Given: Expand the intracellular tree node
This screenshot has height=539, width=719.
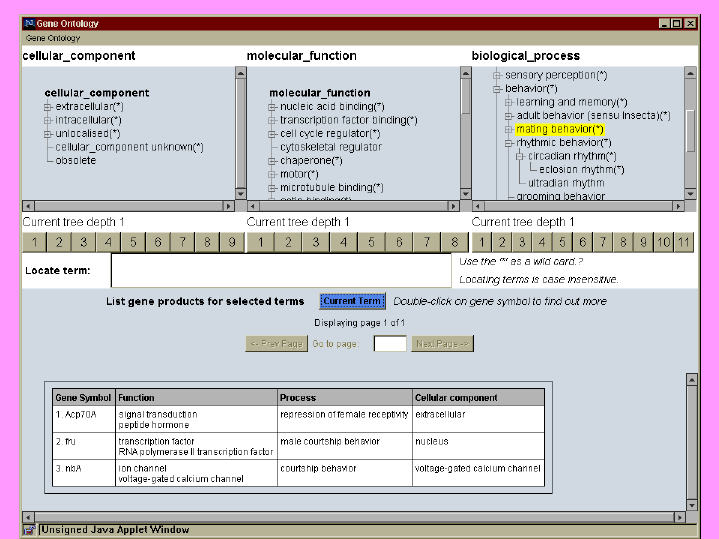Looking at the screenshot, I should [48, 120].
